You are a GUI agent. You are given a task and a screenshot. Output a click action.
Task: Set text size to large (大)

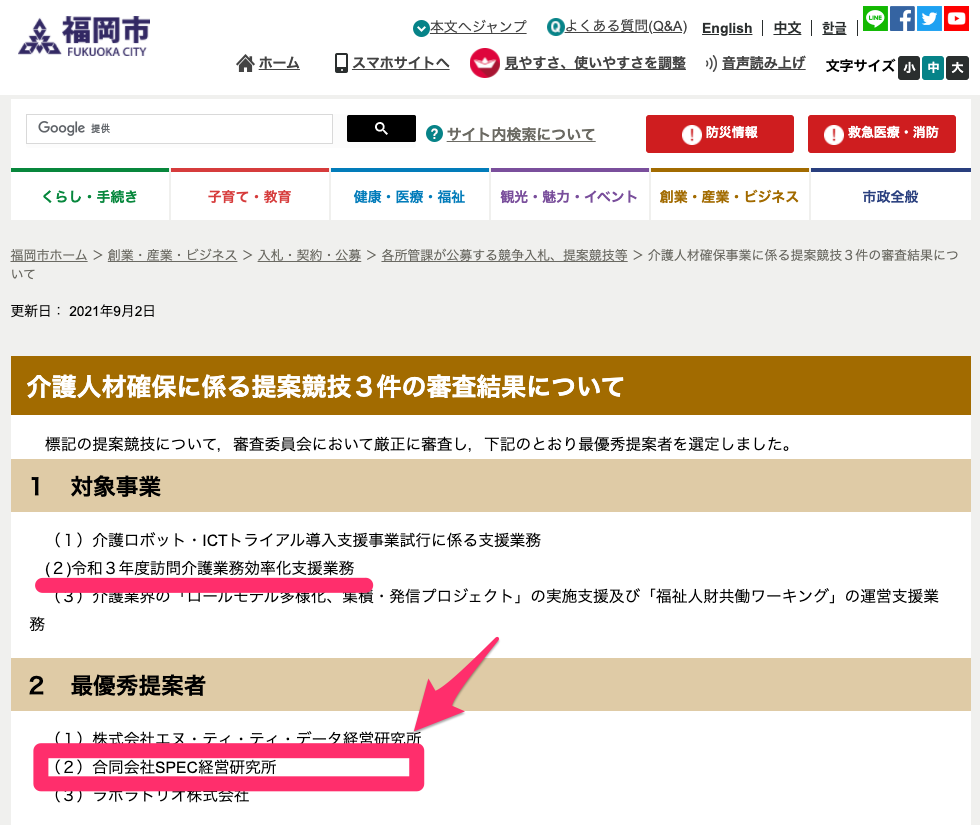pos(958,67)
